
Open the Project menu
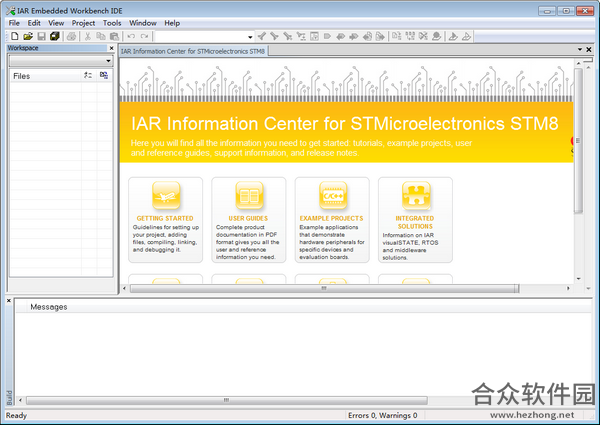click(x=83, y=23)
